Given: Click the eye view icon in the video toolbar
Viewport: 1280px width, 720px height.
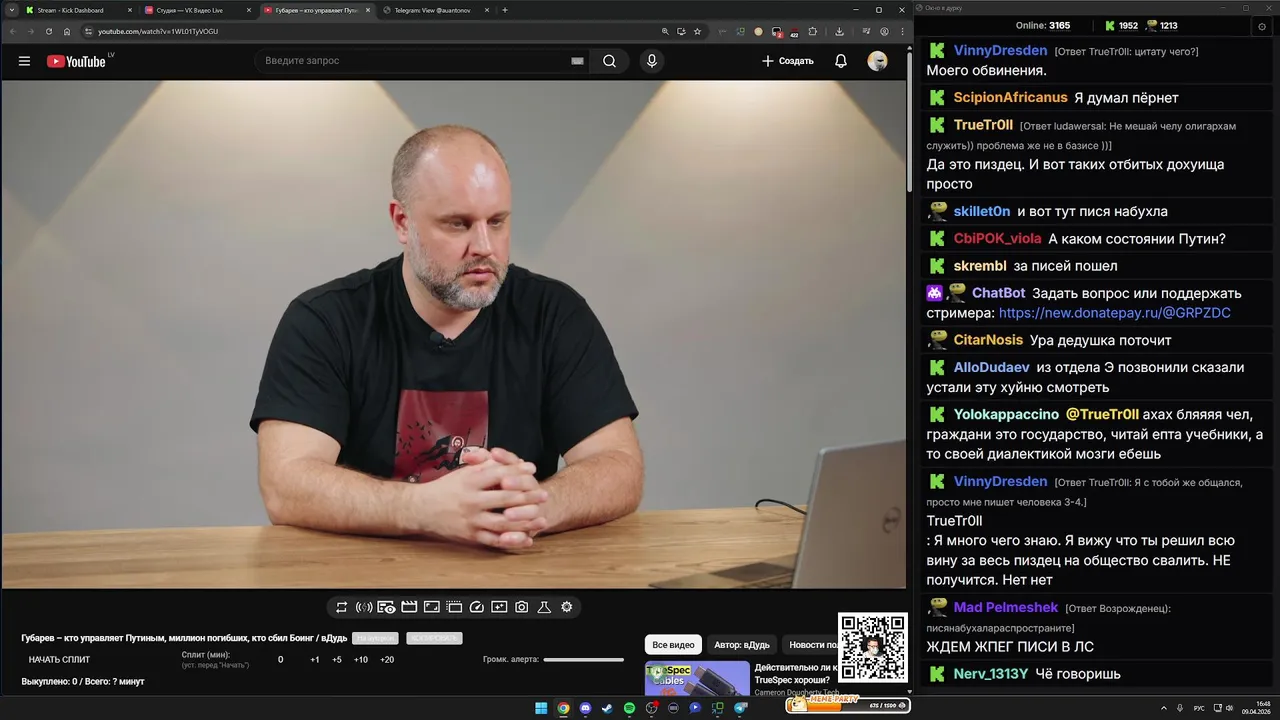Looking at the screenshot, I should 386,607.
